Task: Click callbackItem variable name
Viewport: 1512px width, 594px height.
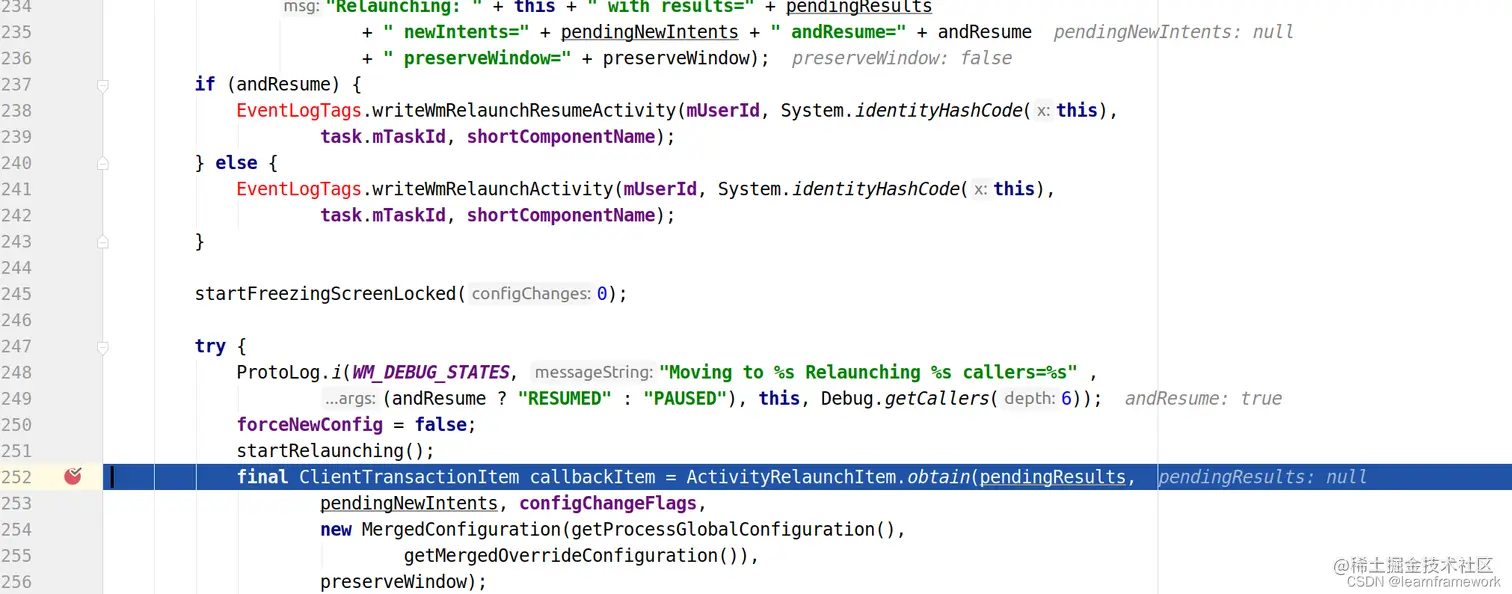Action: tap(592, 477)
